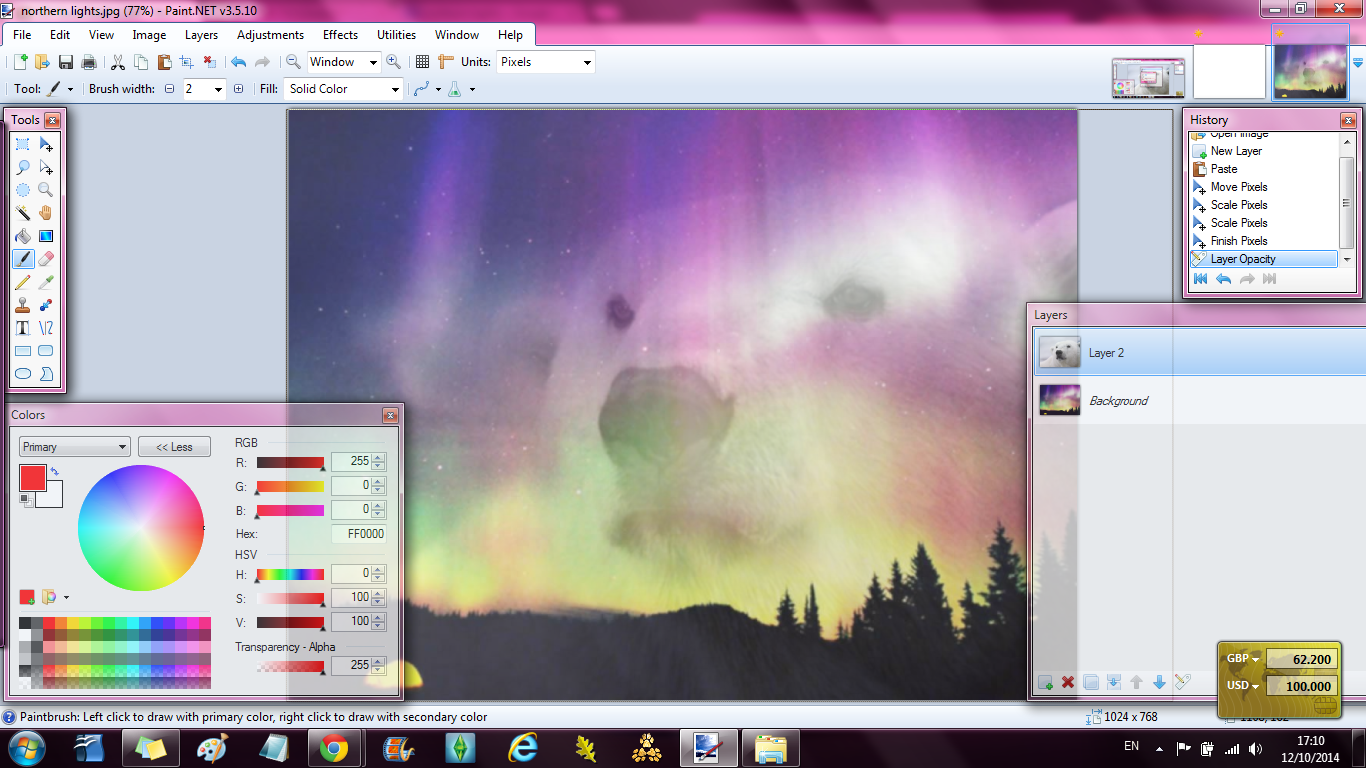Open the Image menu
The height and width of the screenshot is (768, 1366).
tap(149, 34)
